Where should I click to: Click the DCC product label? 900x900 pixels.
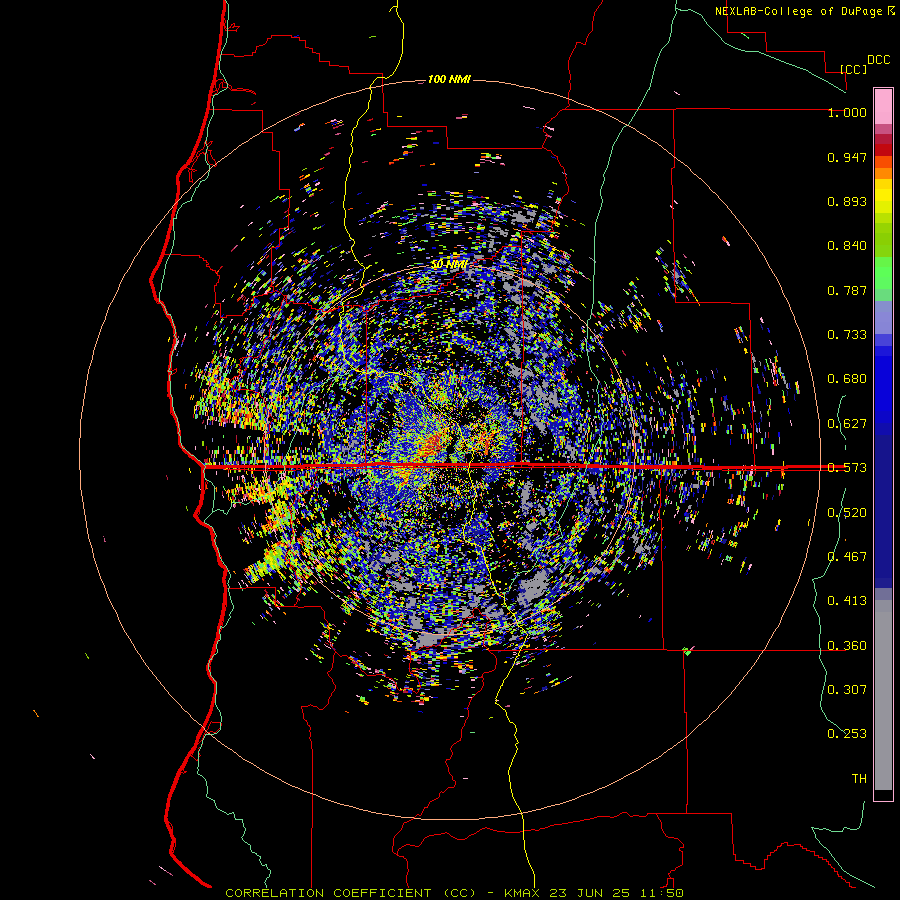878,60
